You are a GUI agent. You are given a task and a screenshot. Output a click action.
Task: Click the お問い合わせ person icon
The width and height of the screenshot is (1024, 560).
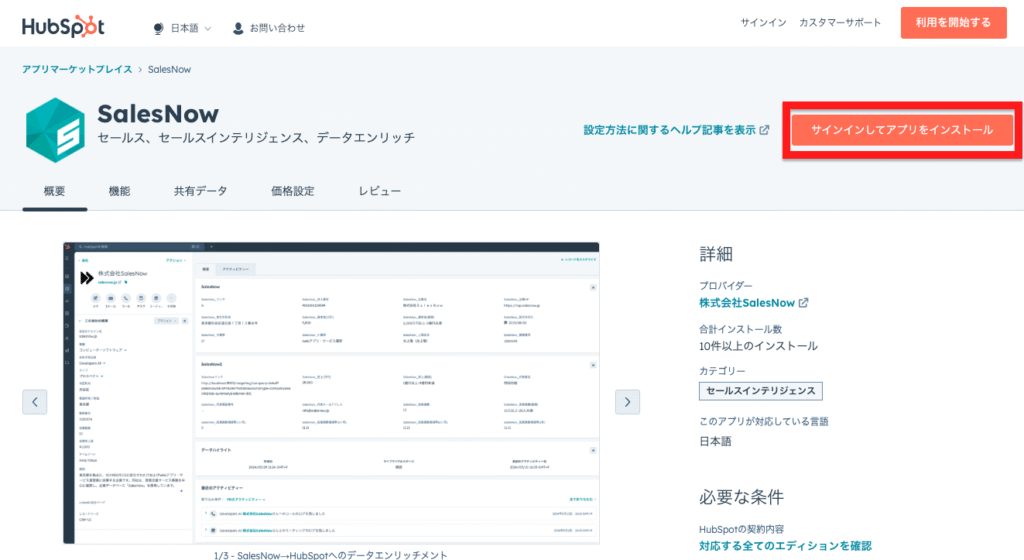tap(238, 28)
